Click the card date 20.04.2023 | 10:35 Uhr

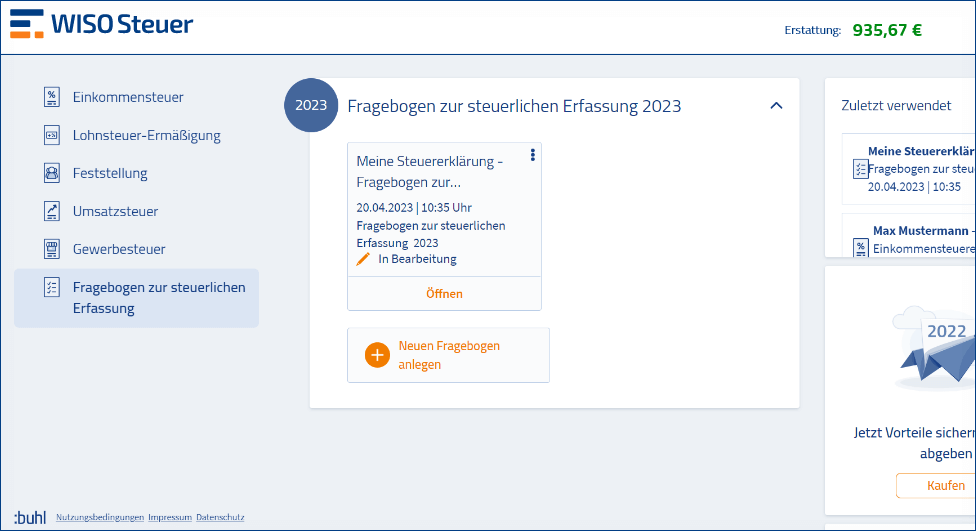(x=414, y=207)
